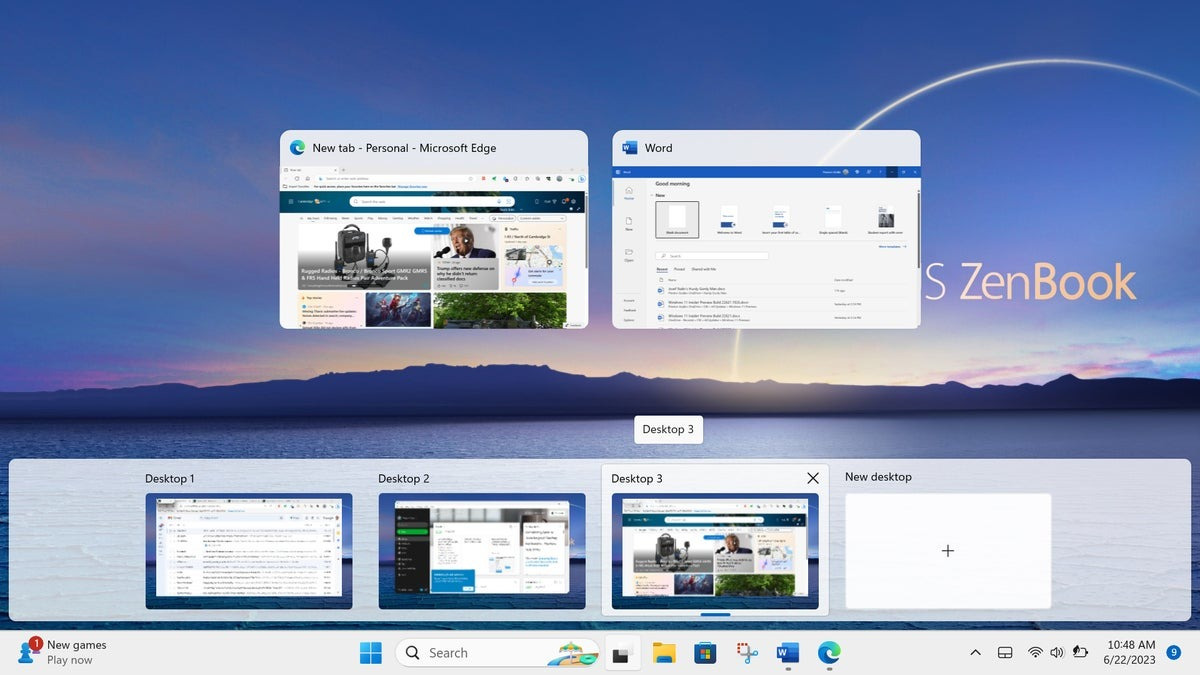The image size is (1200, 675).
Task: Show hidden system tray icons chevron
Action: (975, 653)
